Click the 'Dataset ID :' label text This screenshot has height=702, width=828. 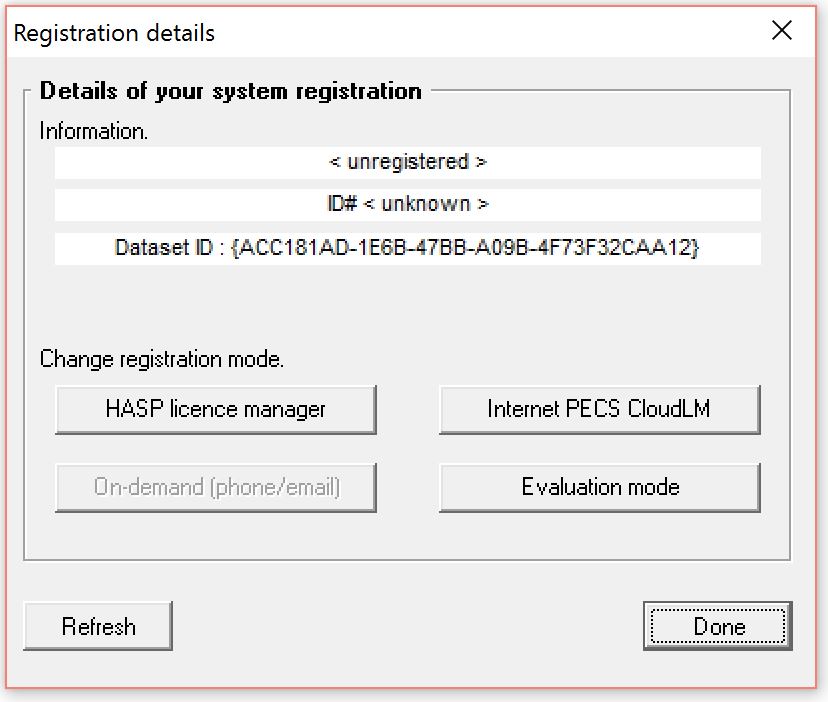170,248
